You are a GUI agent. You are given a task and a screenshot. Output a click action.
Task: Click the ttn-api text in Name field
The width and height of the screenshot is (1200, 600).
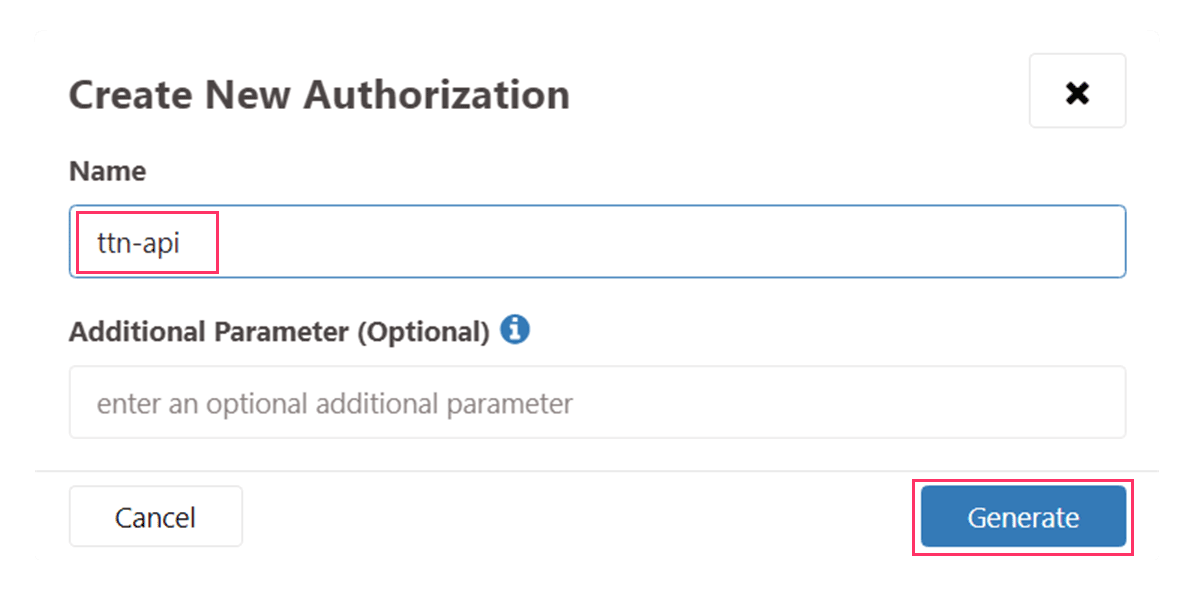click(138, 242)
